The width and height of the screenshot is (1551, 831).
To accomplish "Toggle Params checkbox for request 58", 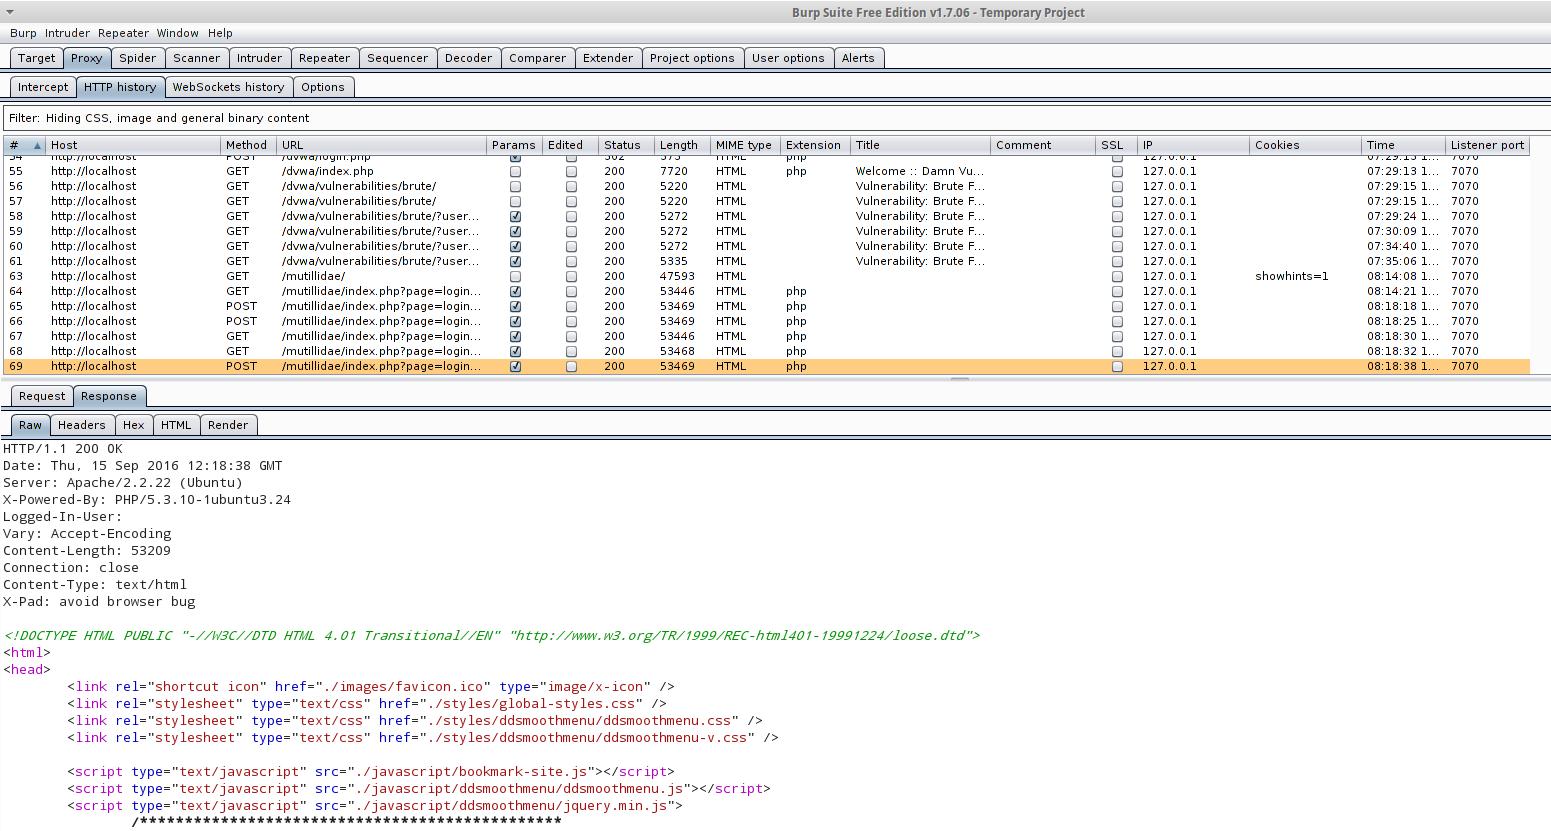I will 515,216.
